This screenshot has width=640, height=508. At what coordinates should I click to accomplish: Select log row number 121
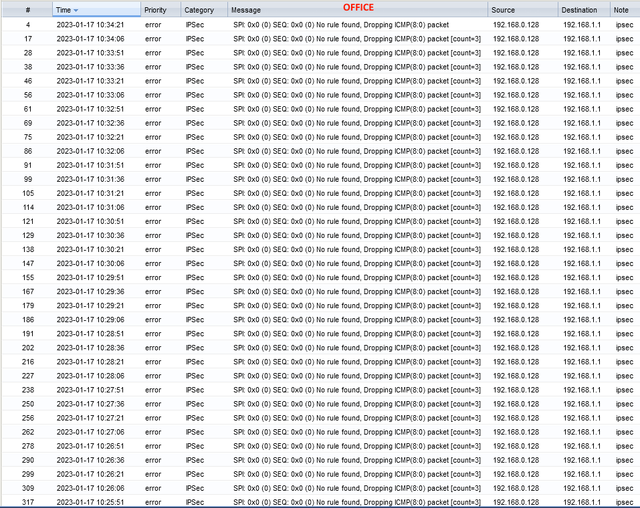(x=28, y=222)
